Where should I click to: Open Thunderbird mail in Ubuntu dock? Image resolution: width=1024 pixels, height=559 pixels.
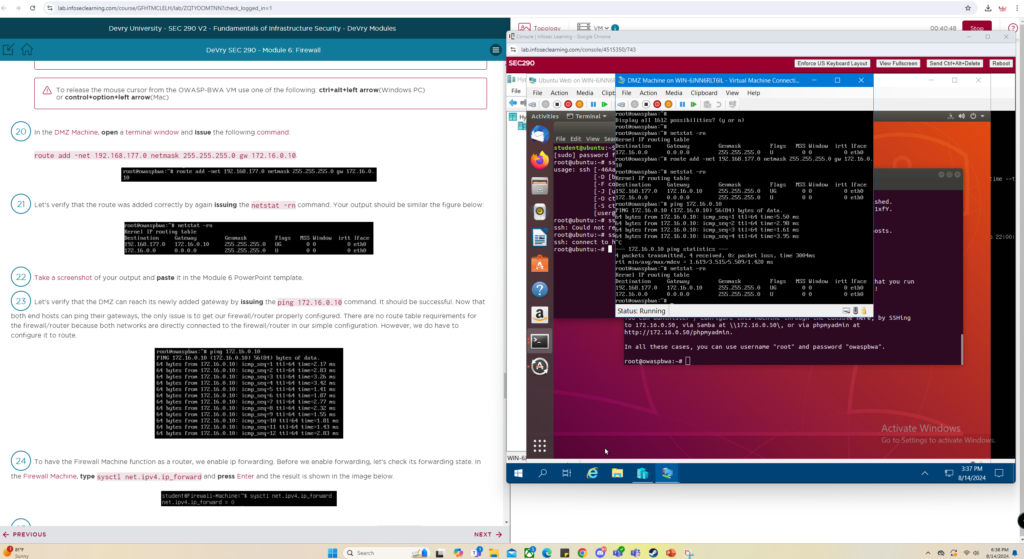tap(539, 133)
